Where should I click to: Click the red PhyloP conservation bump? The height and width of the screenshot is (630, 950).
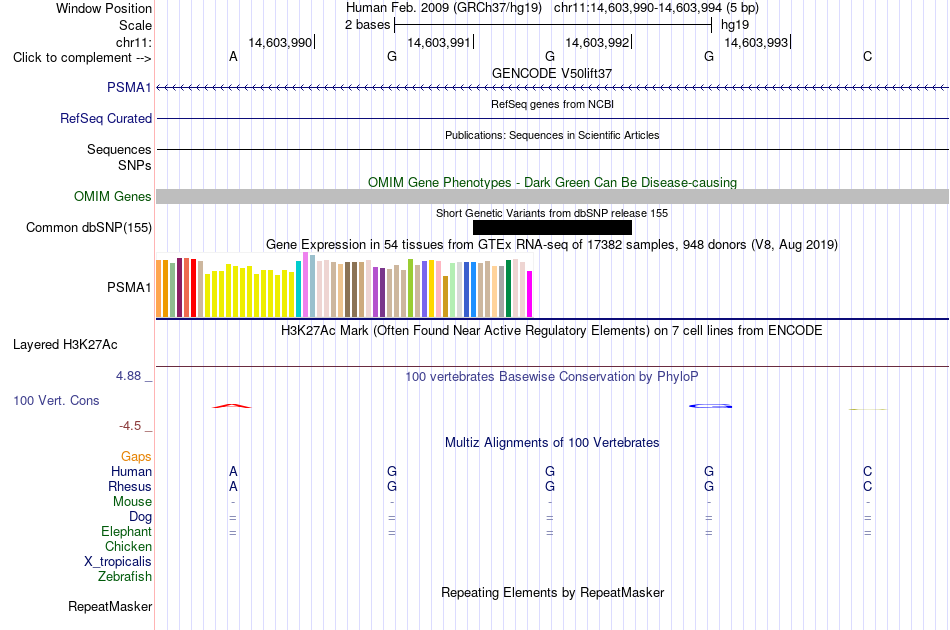click(x=231, y=406)
